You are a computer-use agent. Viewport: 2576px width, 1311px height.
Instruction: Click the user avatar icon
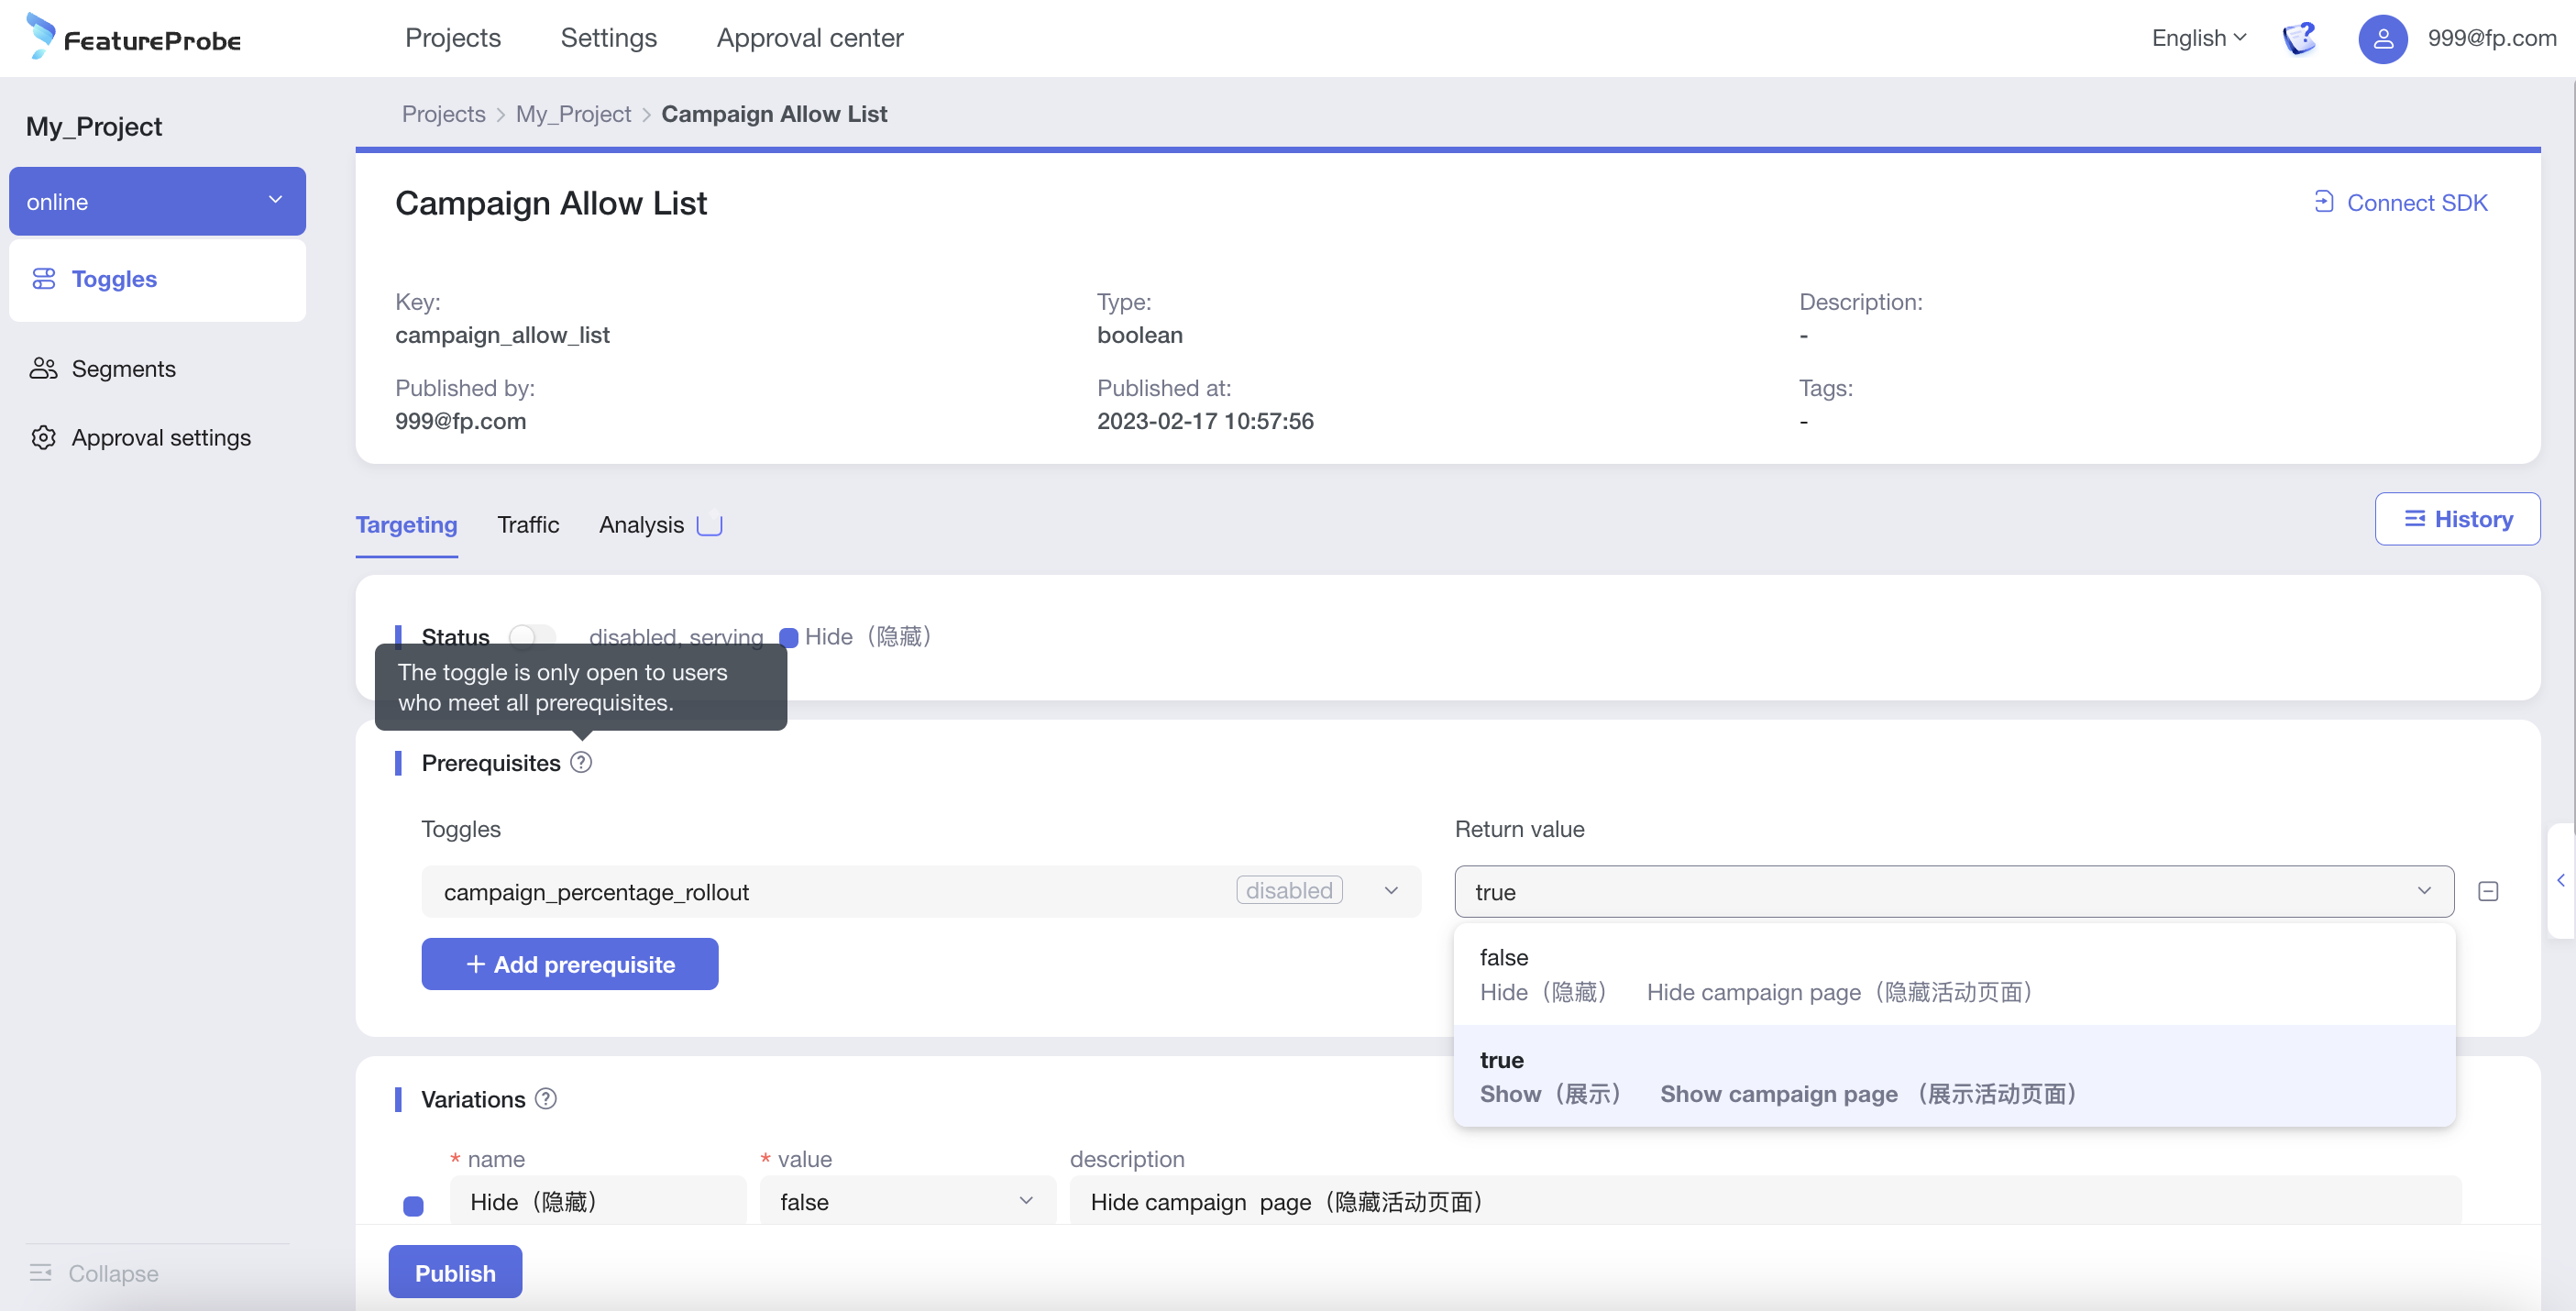coord(2382,38)
